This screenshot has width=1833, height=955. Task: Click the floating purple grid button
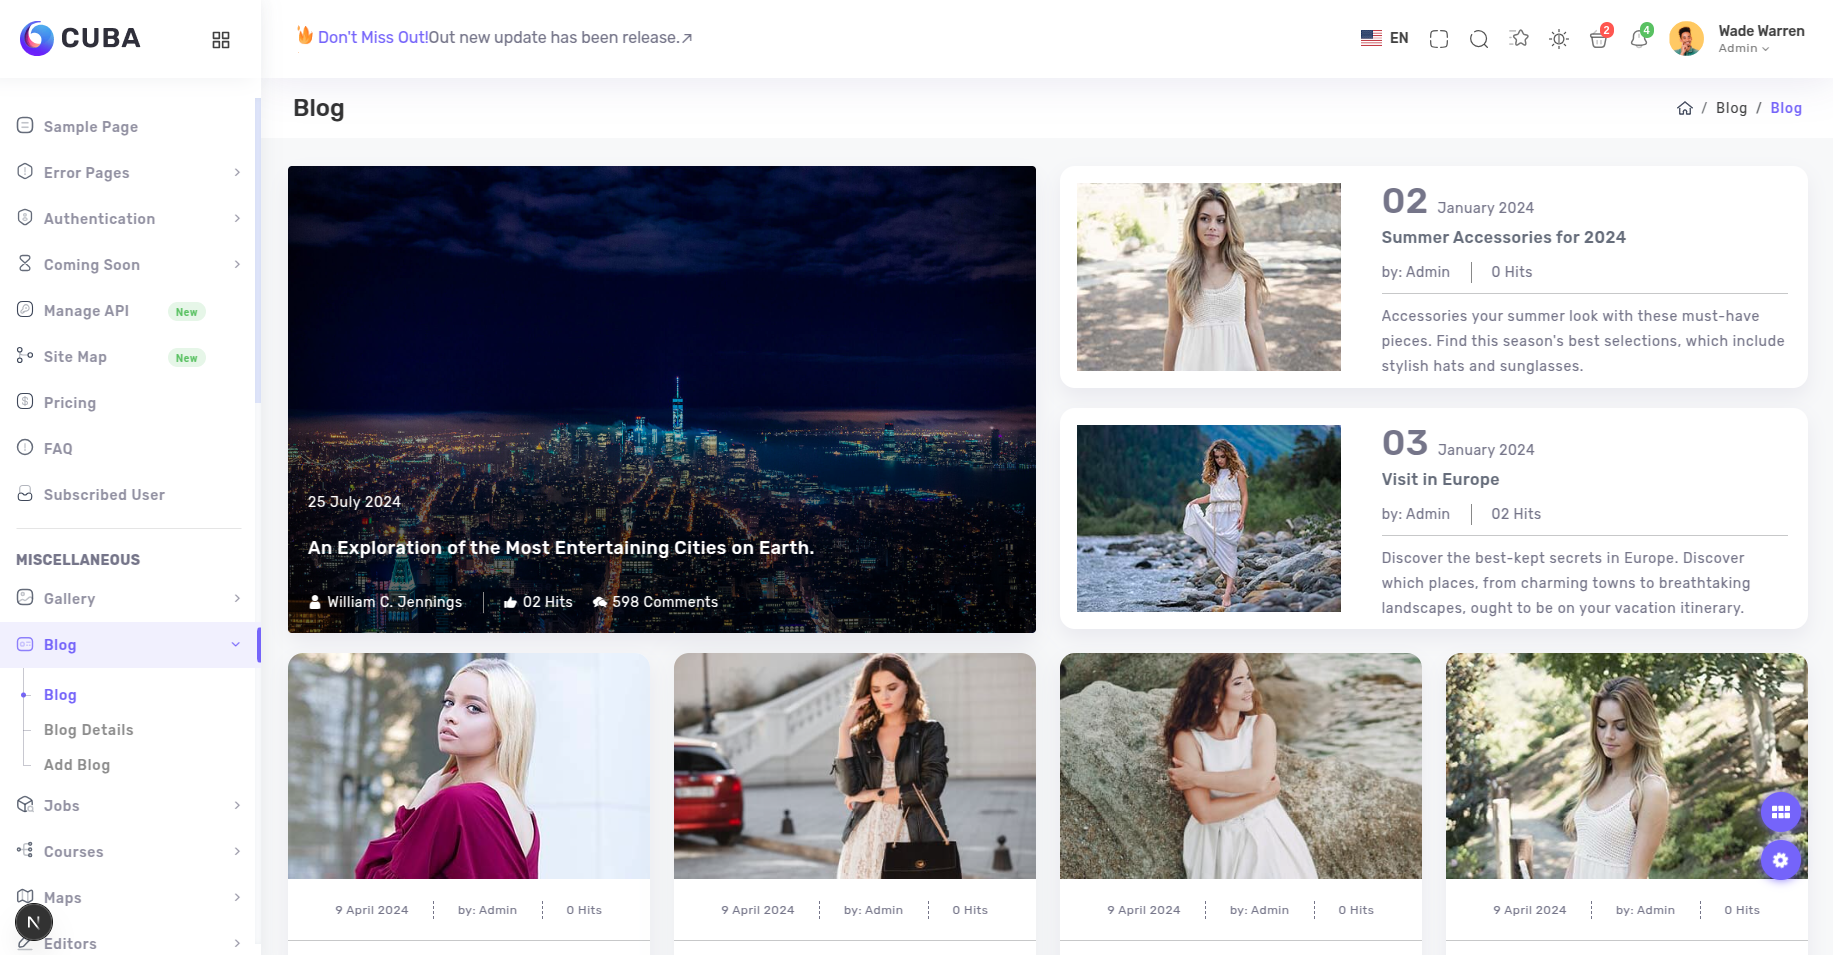tap(1780, 812)
